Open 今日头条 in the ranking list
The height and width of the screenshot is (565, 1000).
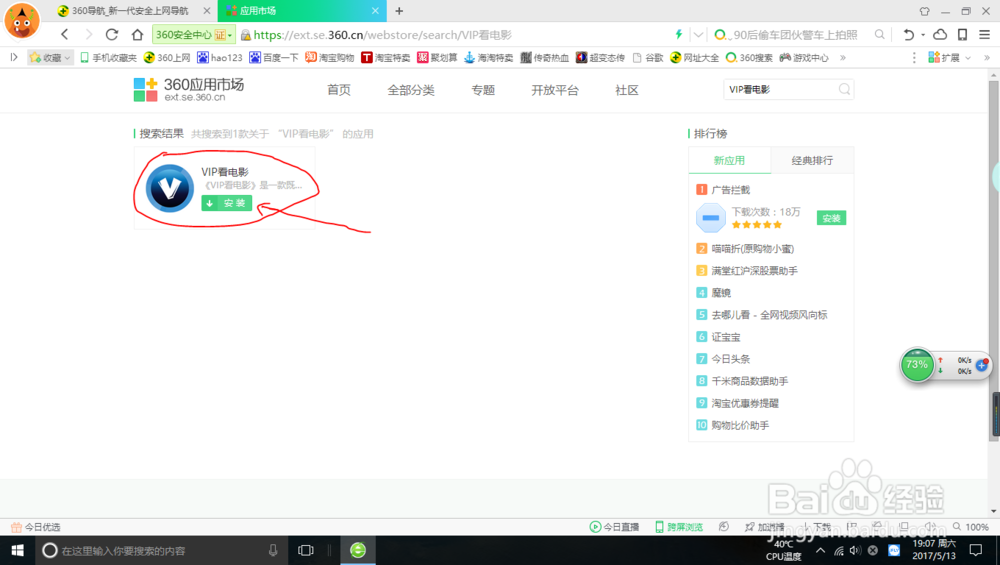tap(730, 359)
